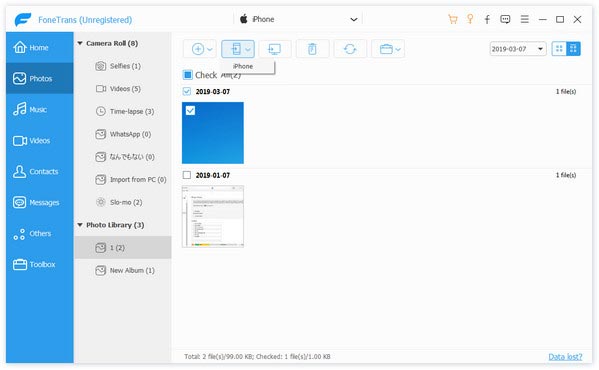Open dropdown arrow next to Export to device

(x=248, y=49)
